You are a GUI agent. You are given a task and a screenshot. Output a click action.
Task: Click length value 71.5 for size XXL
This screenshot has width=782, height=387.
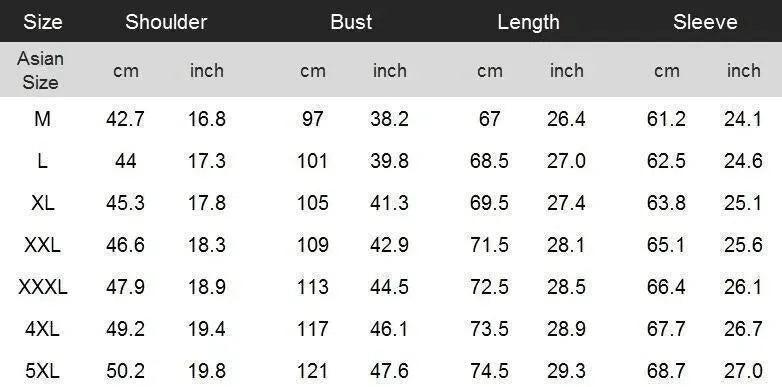[x=489, y=245]
